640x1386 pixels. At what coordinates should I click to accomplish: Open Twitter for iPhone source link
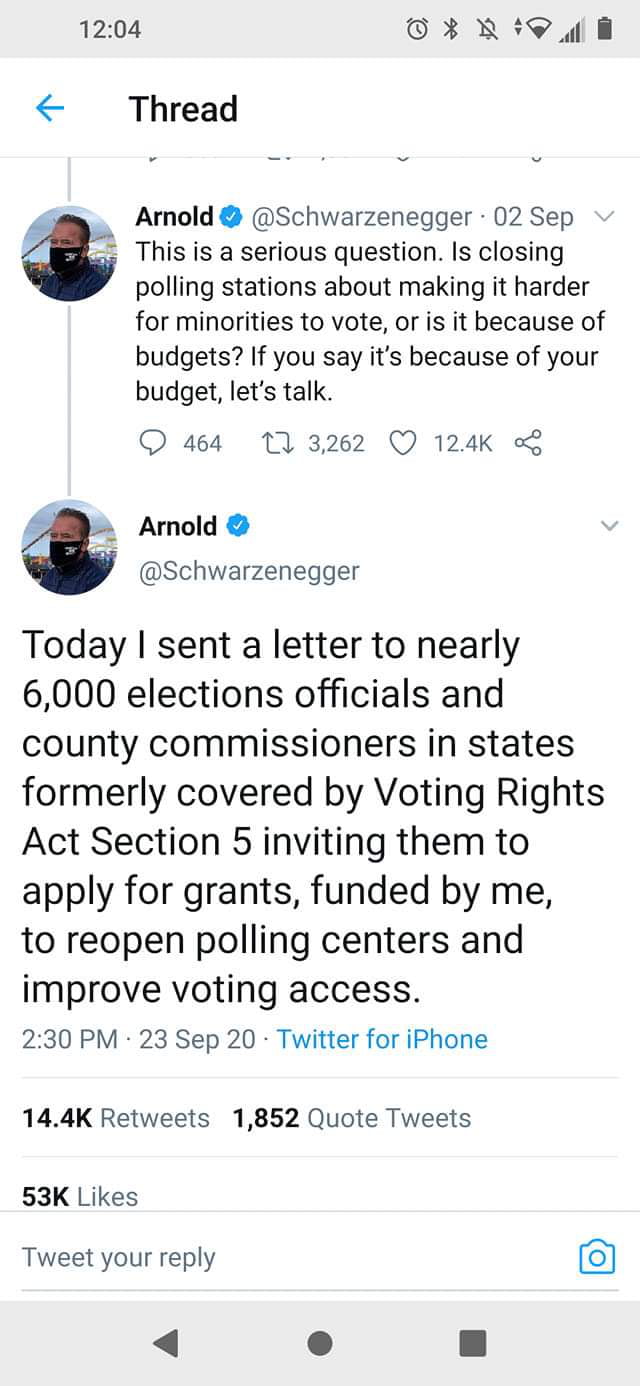(382, 1039)
